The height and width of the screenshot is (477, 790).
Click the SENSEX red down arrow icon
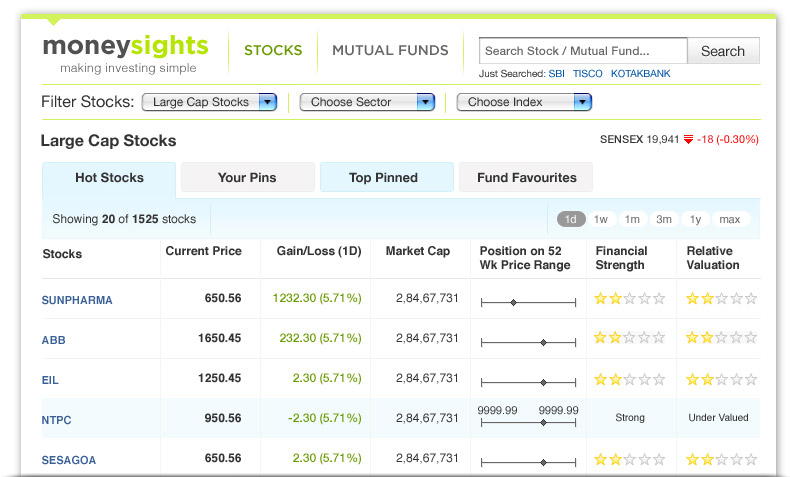[x=688, y=140]
